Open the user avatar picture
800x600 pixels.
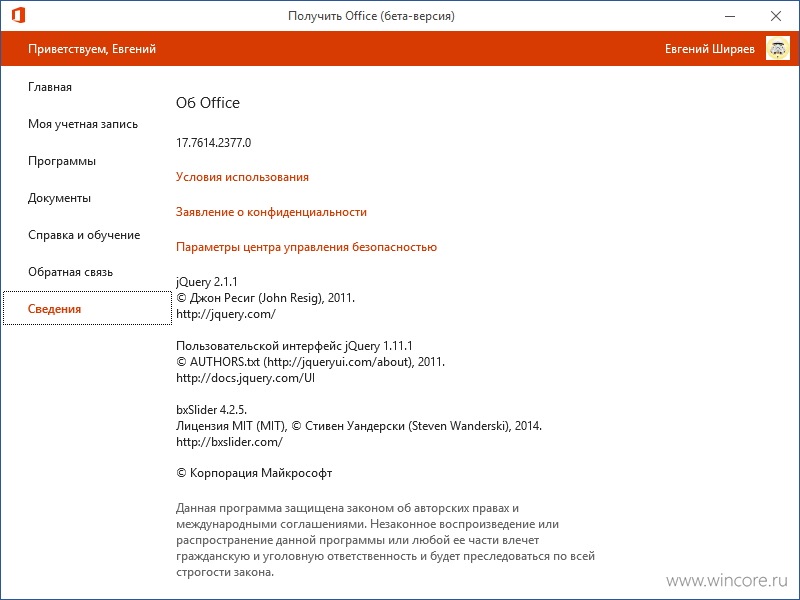(x=778, y=48)
